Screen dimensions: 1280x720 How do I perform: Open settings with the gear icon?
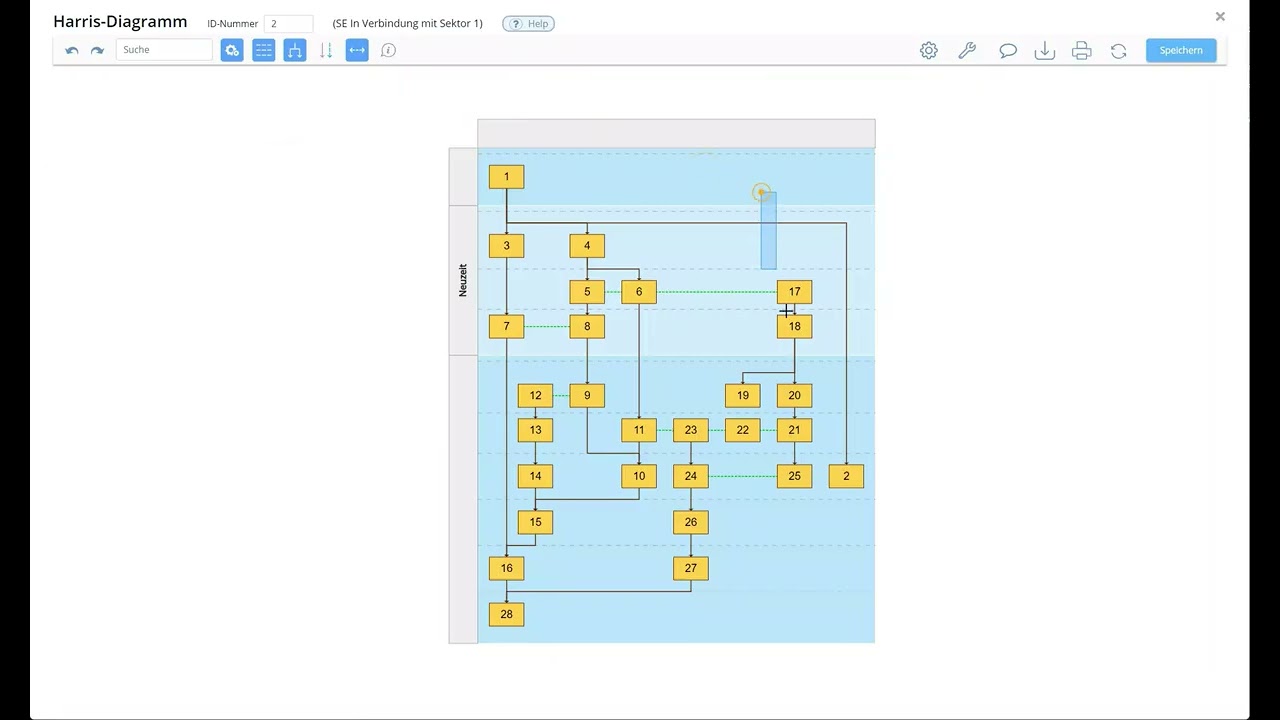(x=929, y=50)
